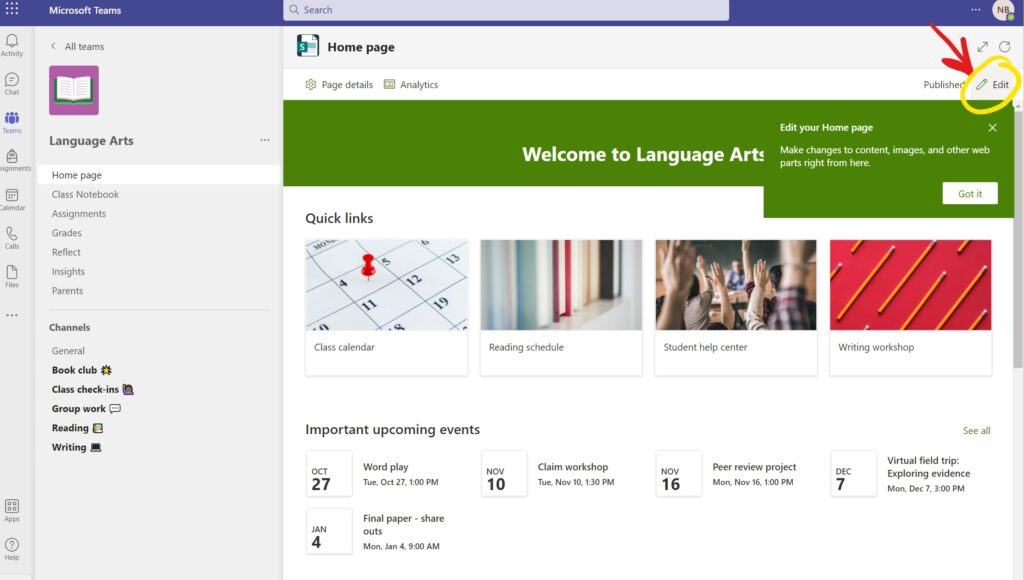Open Page details gear

[339, 84]
